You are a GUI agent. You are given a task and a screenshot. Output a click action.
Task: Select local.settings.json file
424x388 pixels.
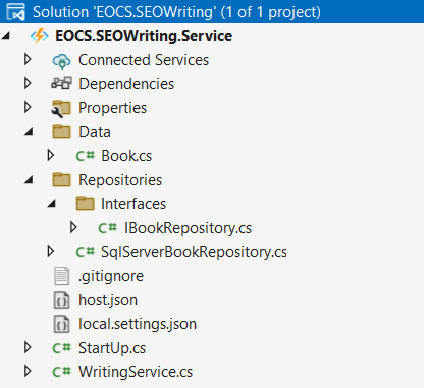point(137,324)
